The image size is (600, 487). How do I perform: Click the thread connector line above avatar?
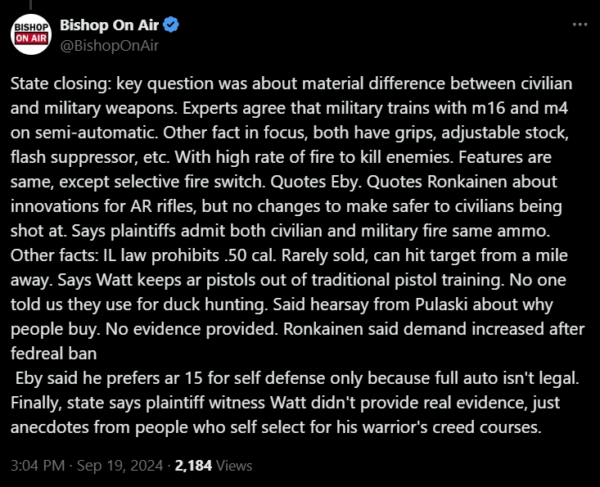[x=31, y=5]
